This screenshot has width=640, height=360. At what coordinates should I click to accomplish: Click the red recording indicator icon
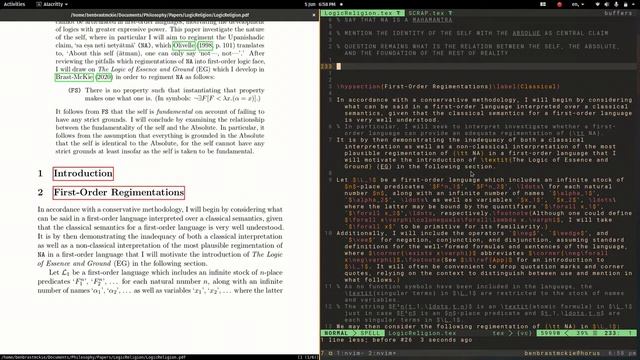(560, 4)
